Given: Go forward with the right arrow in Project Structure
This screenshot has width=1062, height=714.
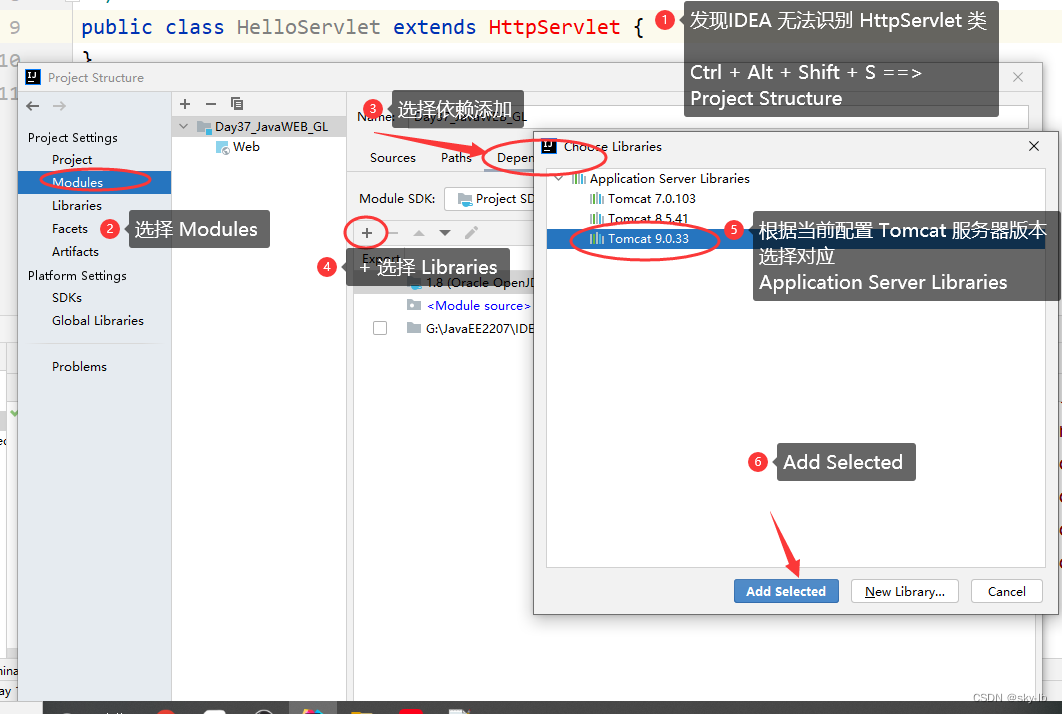Looking at the screenshot, I should click(60, 106).
